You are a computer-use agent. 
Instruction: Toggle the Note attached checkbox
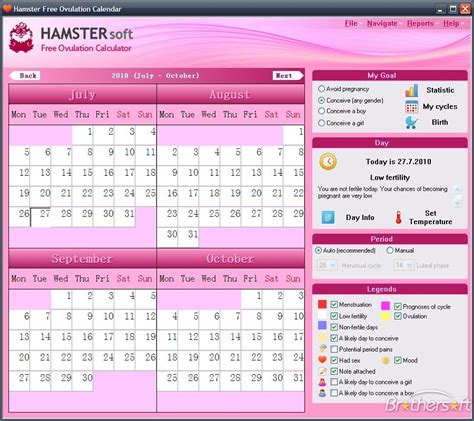[334, 371]
